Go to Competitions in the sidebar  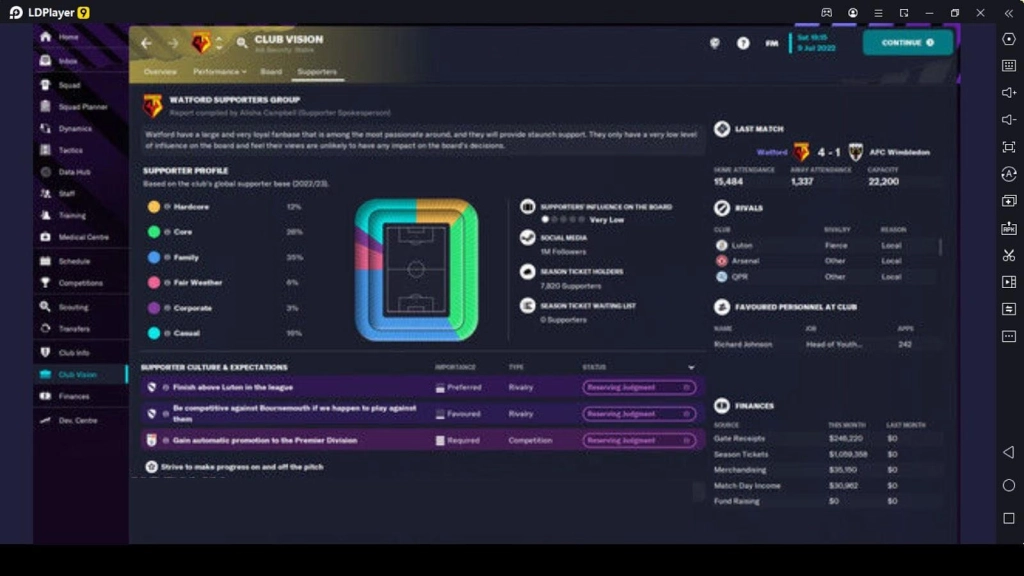click(x=80, y=283)
